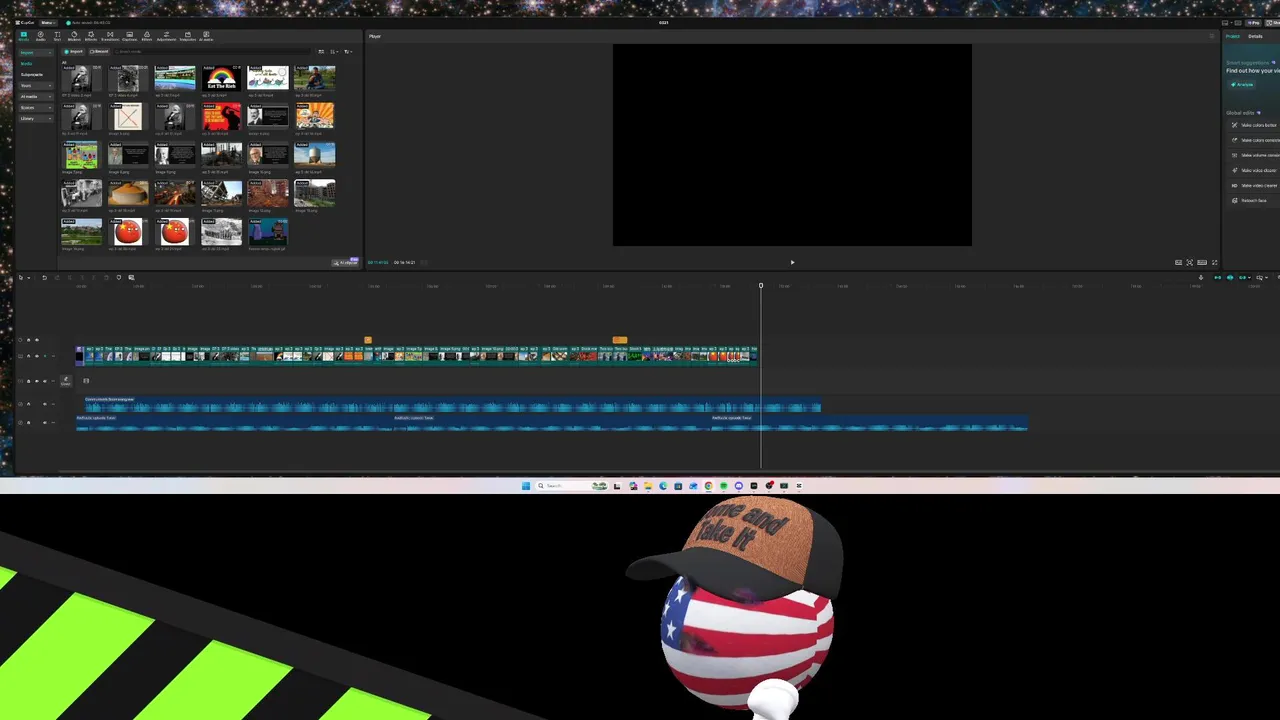Open the Transitions tab in top toolbar
This screenshot has width=1280, height=720.
tap(110, 36)
